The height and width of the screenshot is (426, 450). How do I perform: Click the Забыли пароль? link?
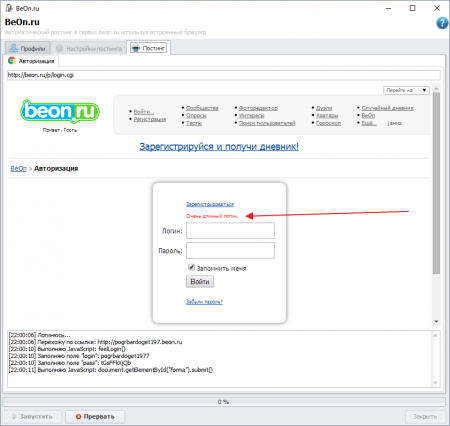click(x=204, y=302)
